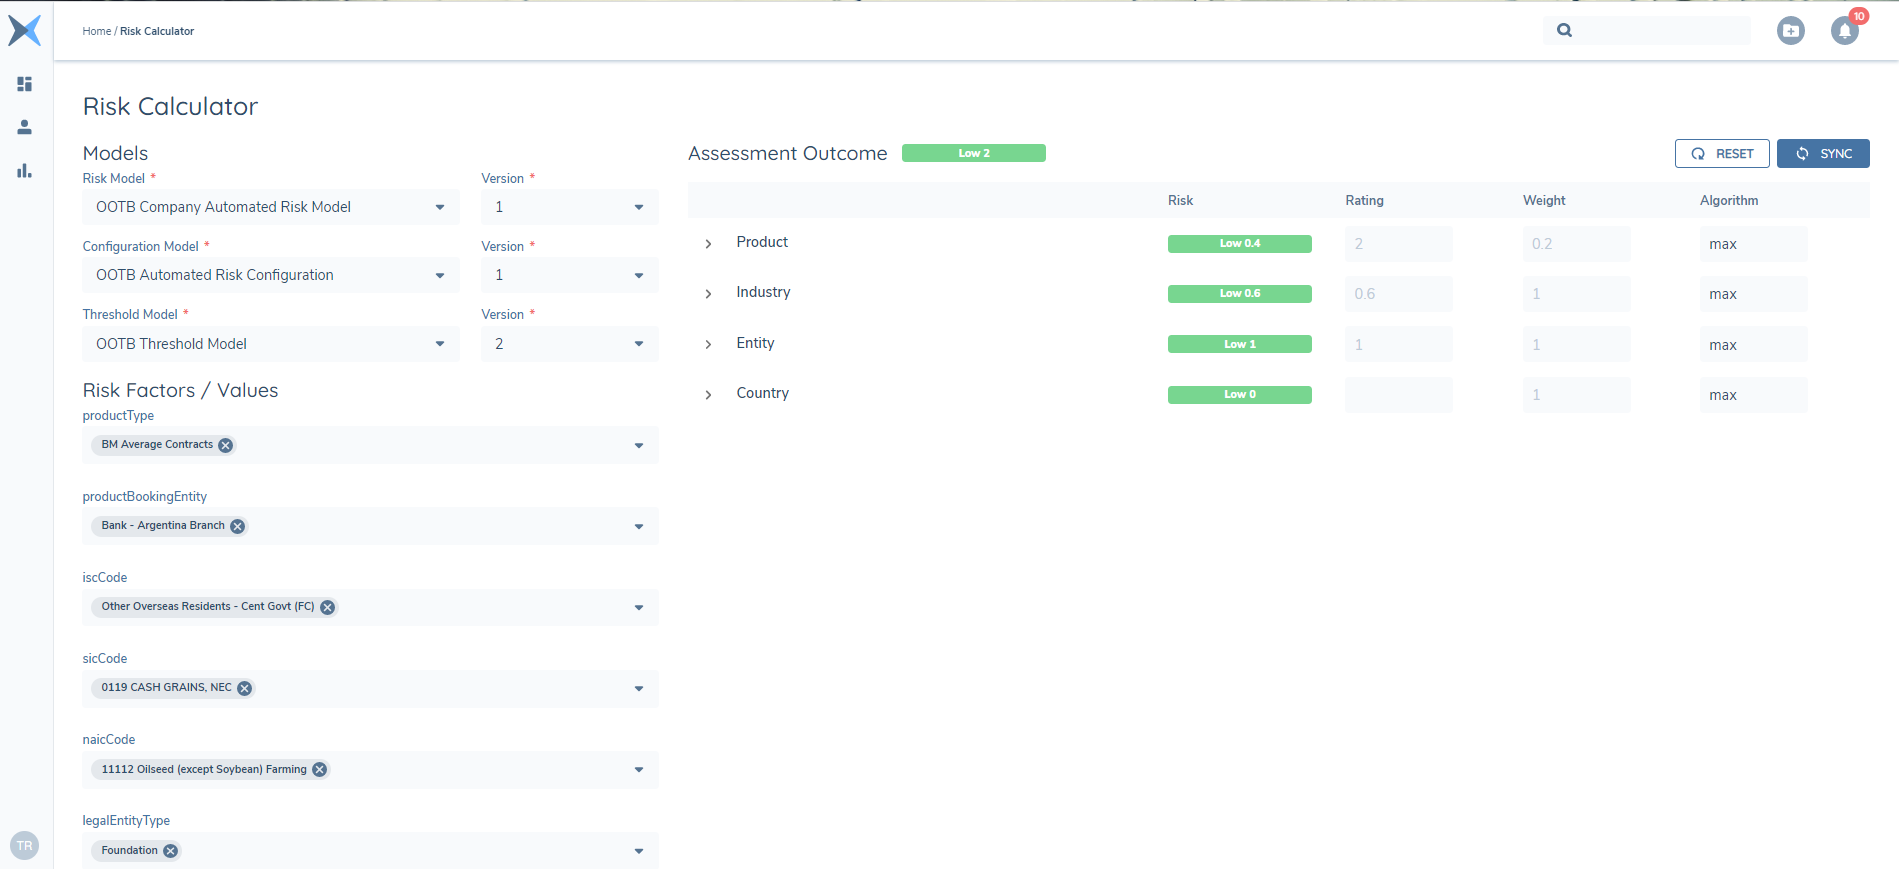1899x869 pixels.
Task: Click the SYNC button
Action: click(x=1822, y=154)
